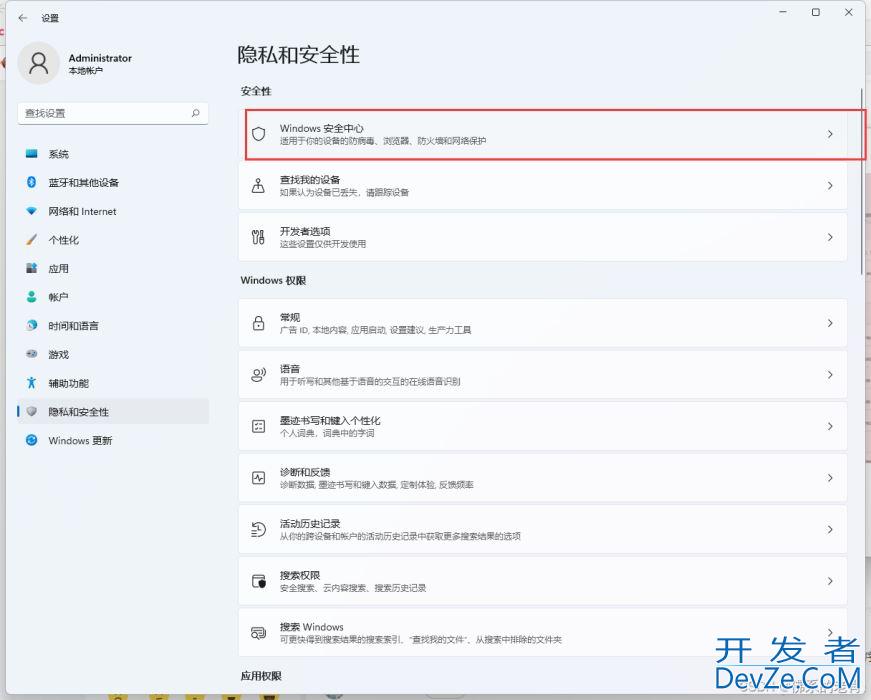The image size is (871, 700).
Task: Click the 开发者选项 tools icon
Action: 258,237
